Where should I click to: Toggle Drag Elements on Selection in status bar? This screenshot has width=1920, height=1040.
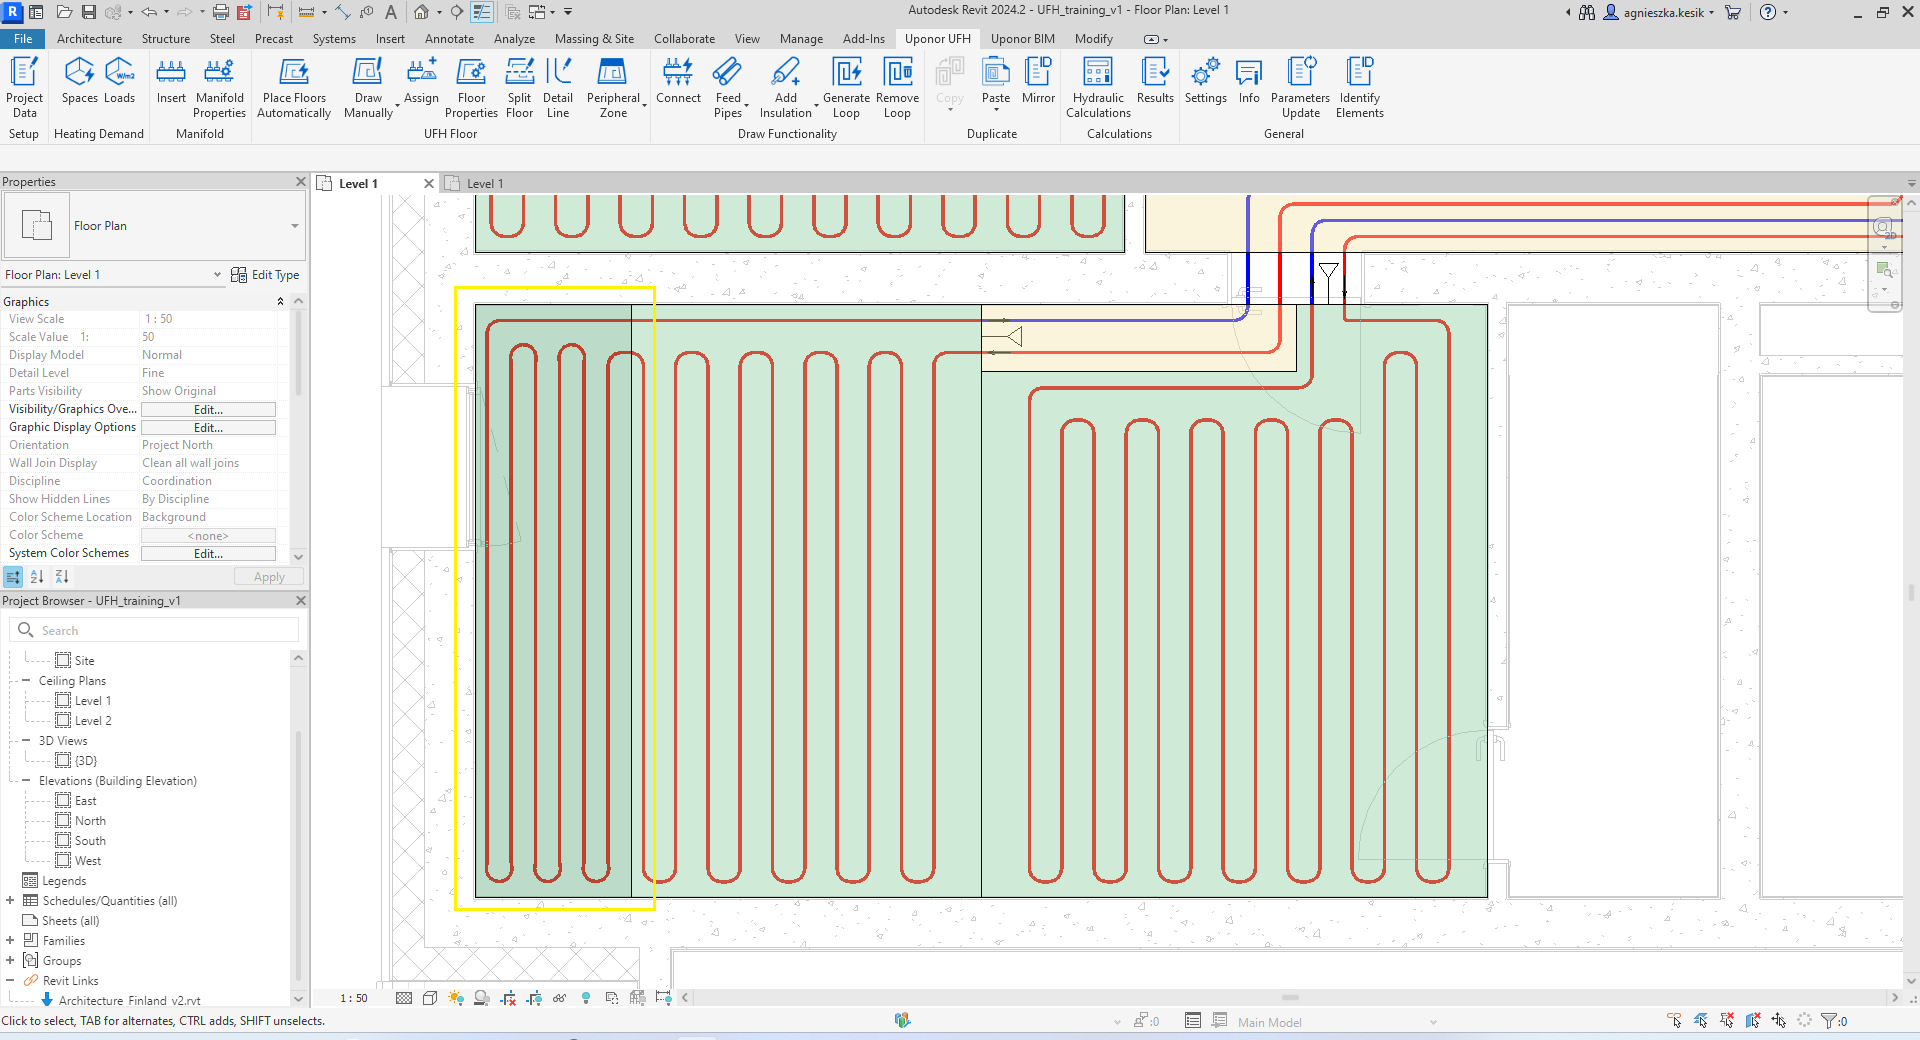[1779, 1021]
